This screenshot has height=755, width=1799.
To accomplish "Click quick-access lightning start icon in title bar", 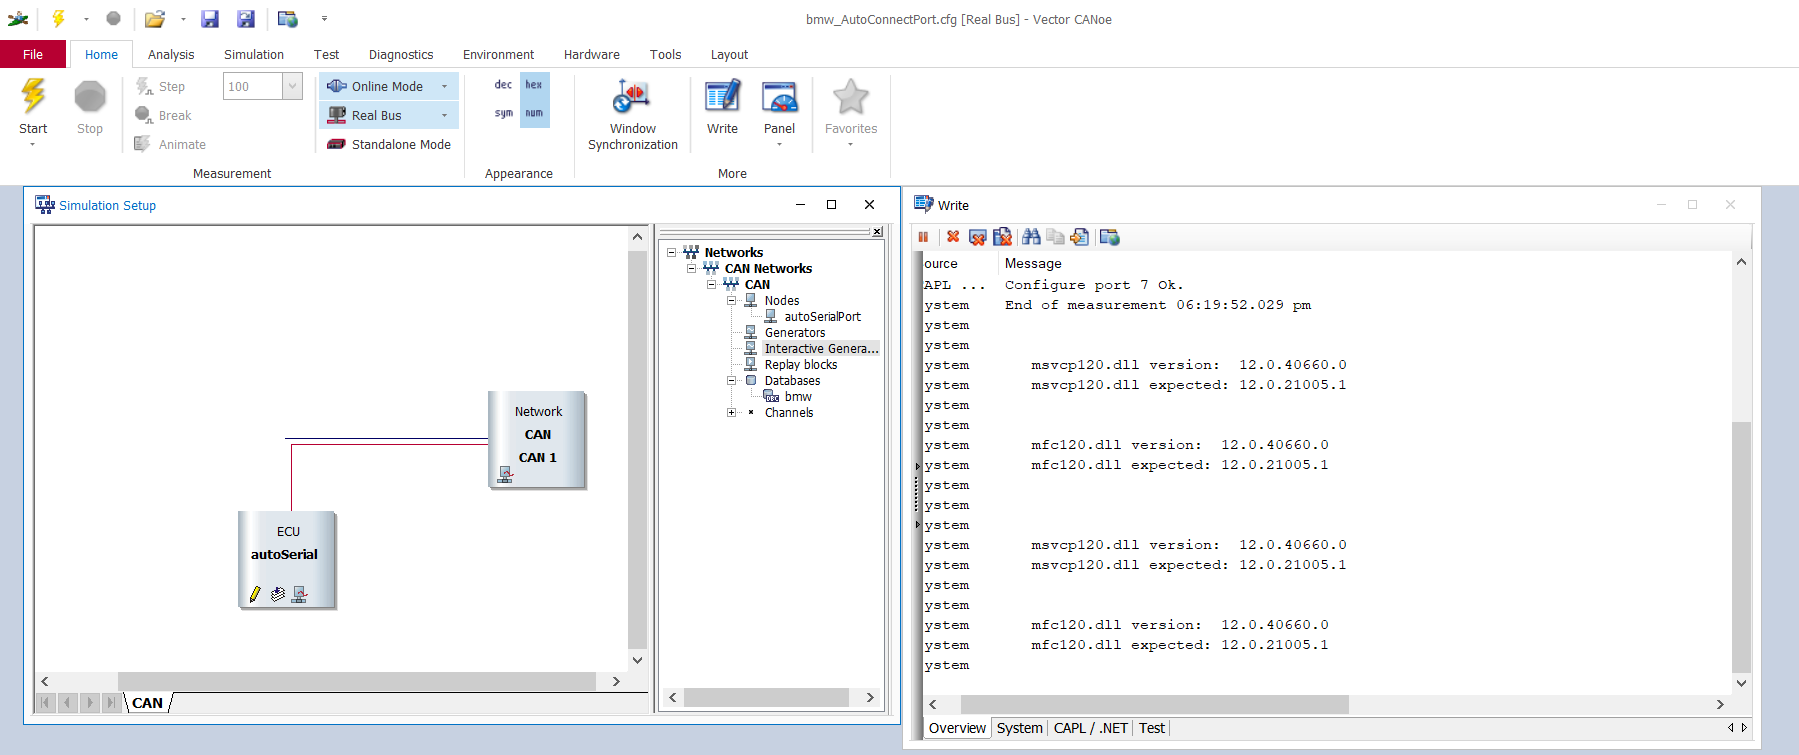I will tap(58, 19).
